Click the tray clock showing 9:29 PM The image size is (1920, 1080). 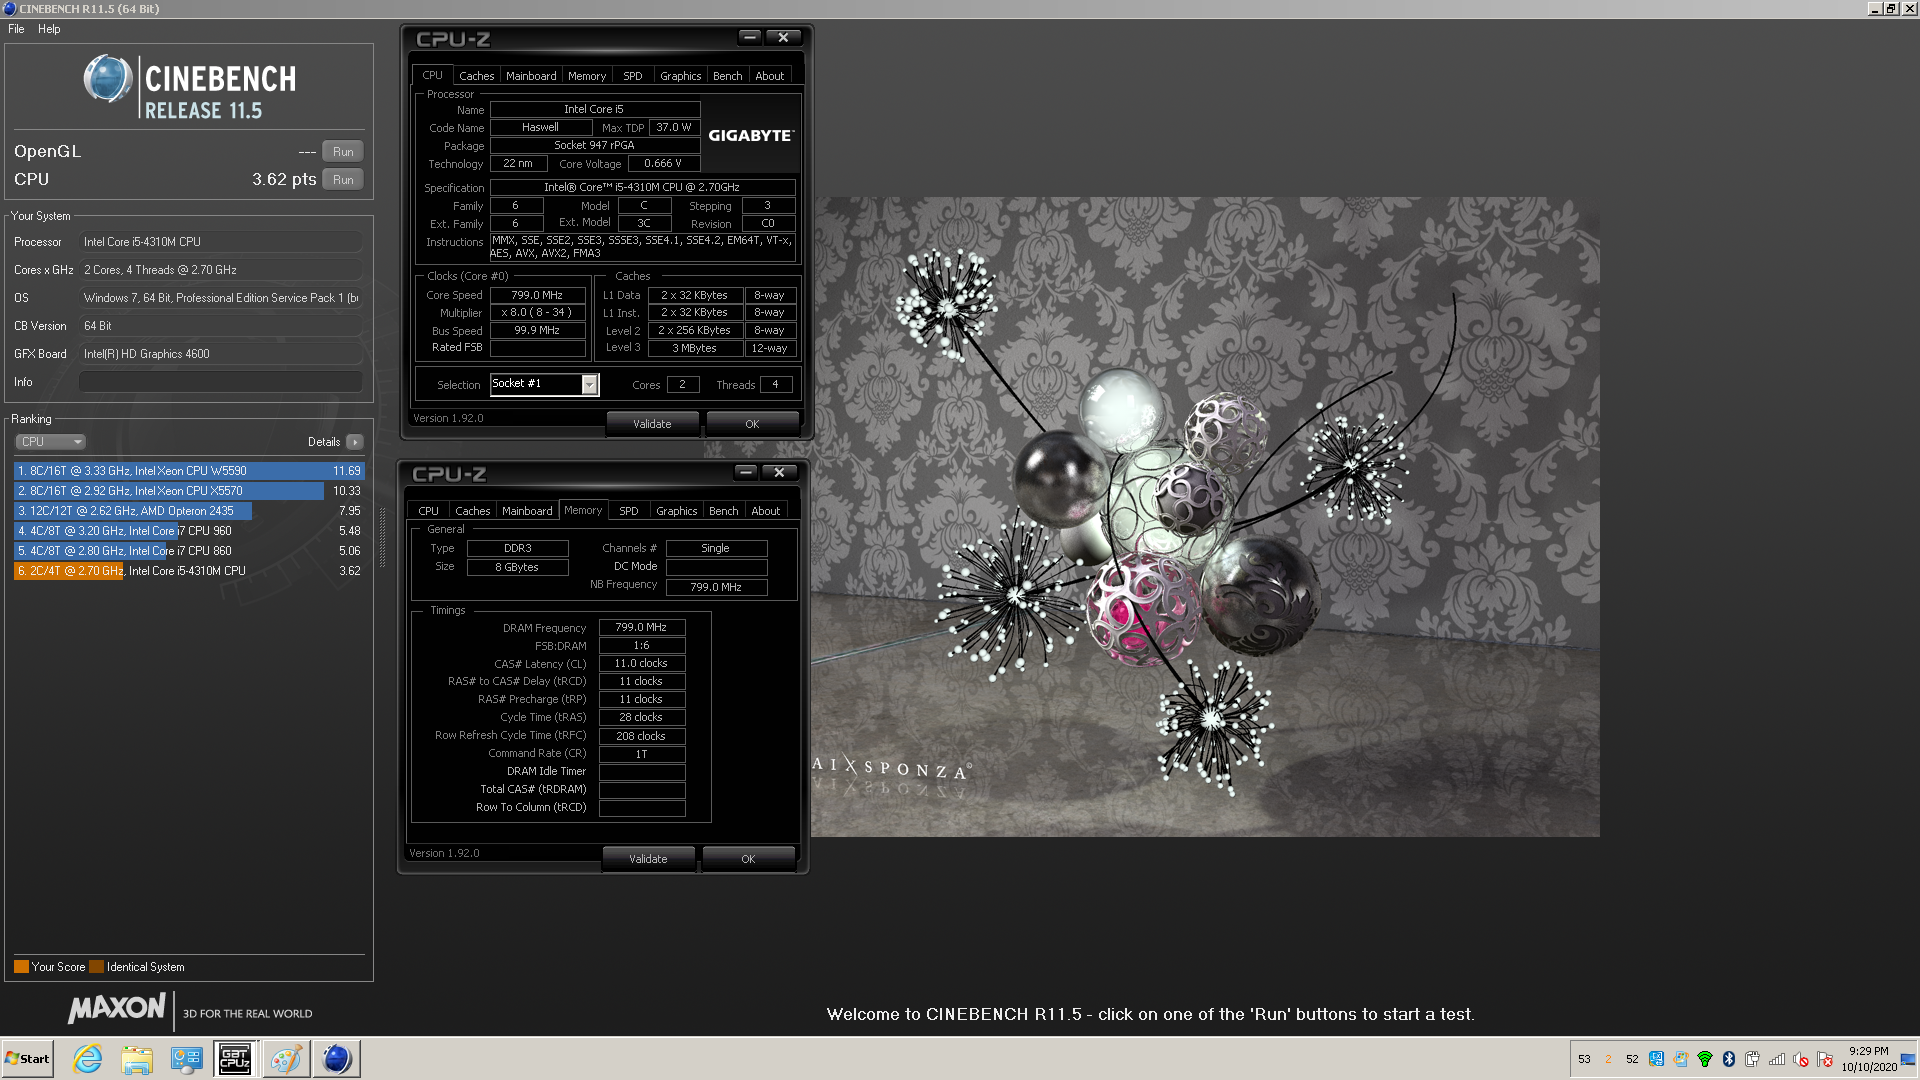[x=1868, y=1059]
